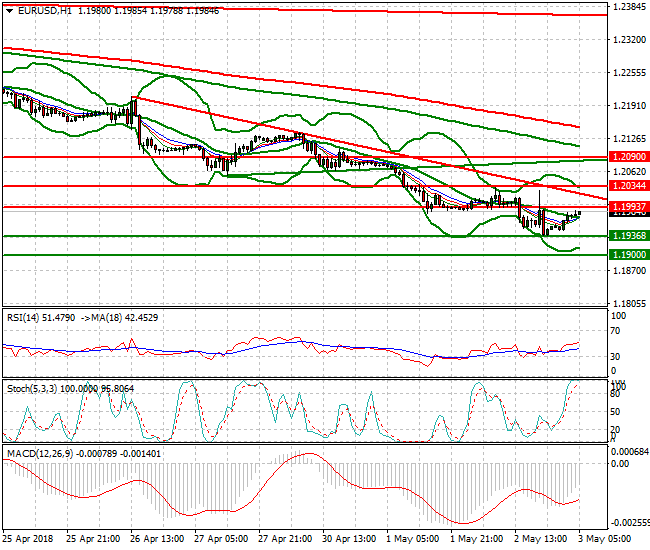Click the 27 Apr 21:00 time label

285,539
